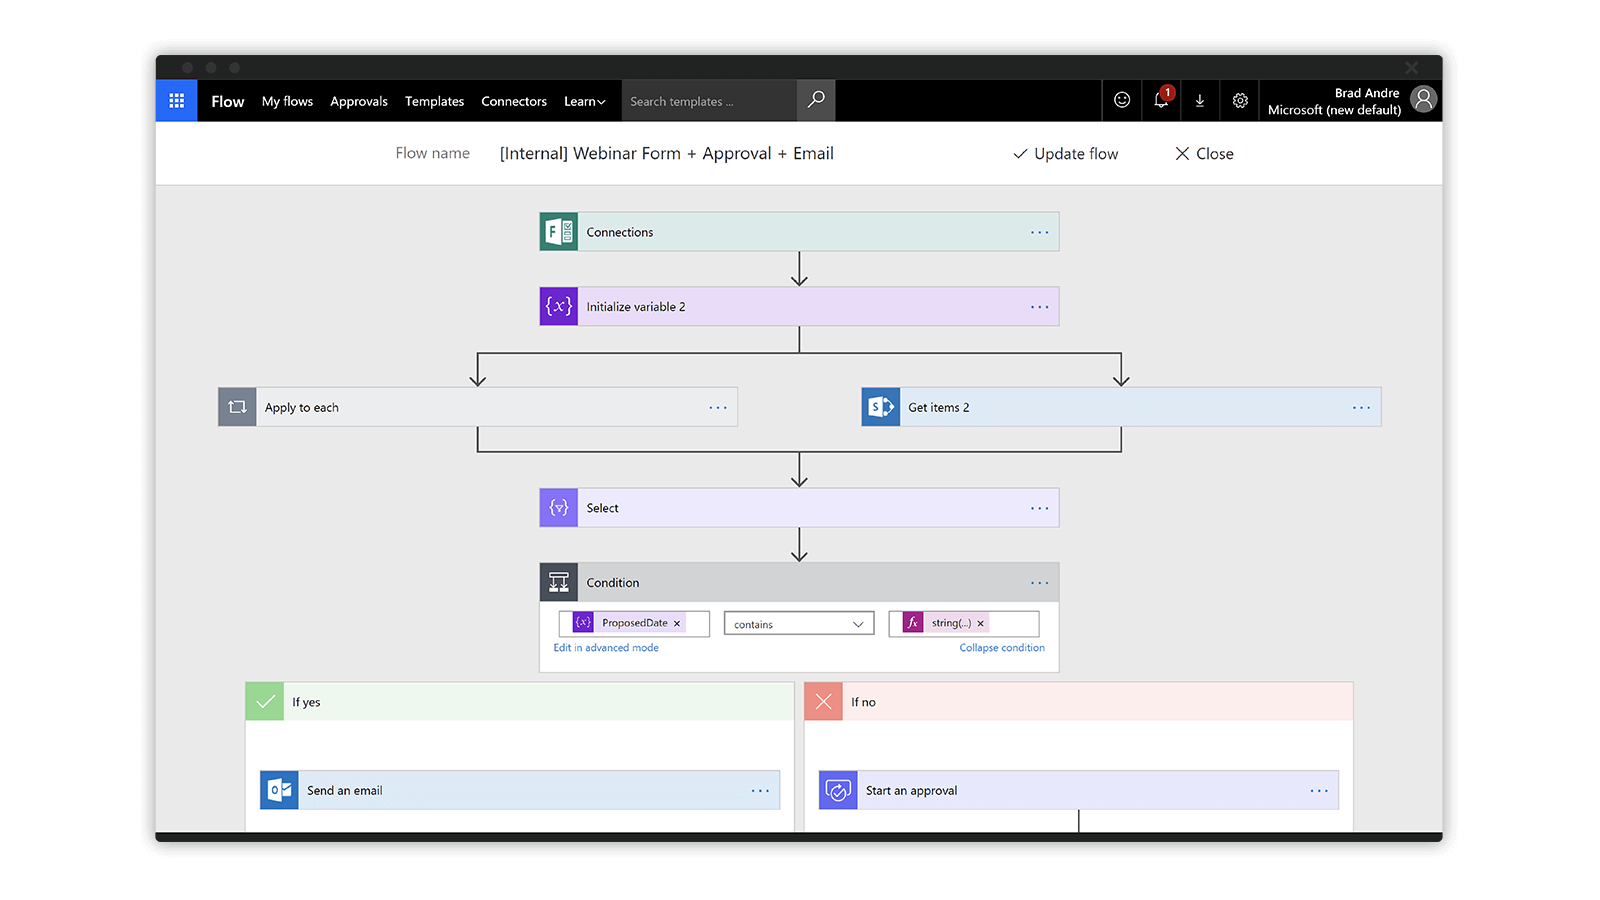
Task: Expand the Send an email action
Action: pos(520,790)
